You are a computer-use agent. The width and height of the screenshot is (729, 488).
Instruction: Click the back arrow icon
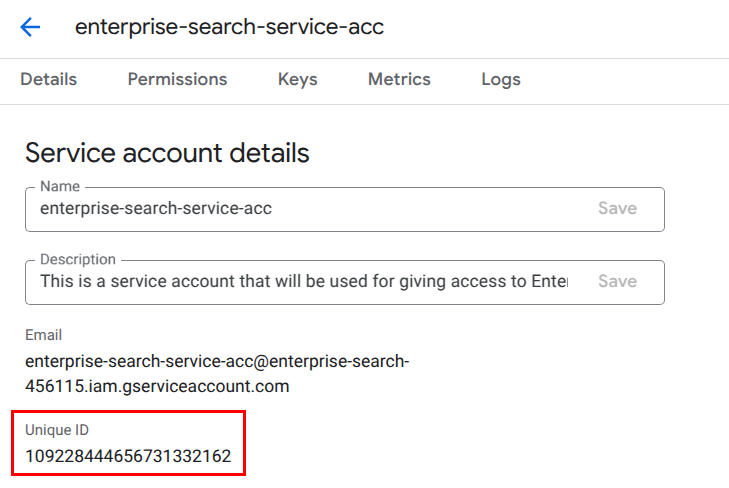pos(30,27)
